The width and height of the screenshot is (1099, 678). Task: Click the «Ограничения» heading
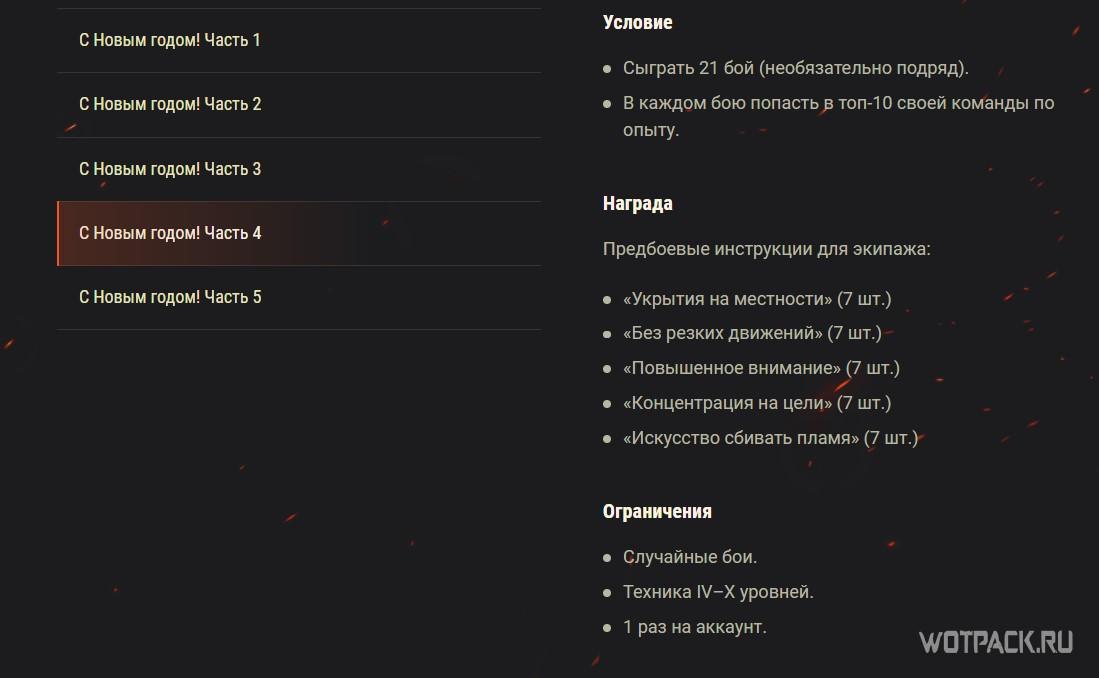tap(657, 511)
